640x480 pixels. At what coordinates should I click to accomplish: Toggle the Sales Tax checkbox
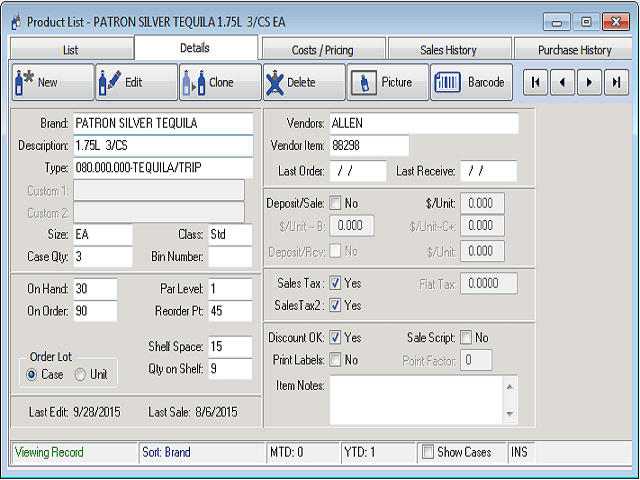pos(336,284)
